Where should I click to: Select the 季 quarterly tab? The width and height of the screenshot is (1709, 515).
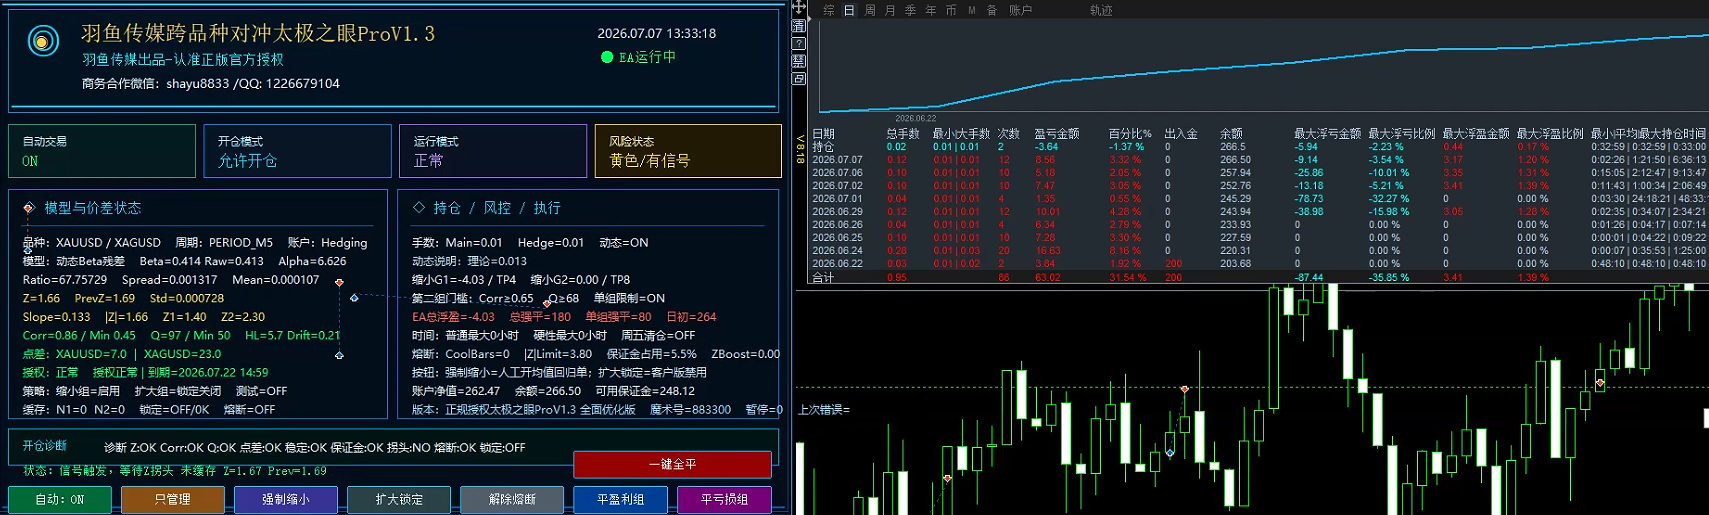[x=910, y=10]
